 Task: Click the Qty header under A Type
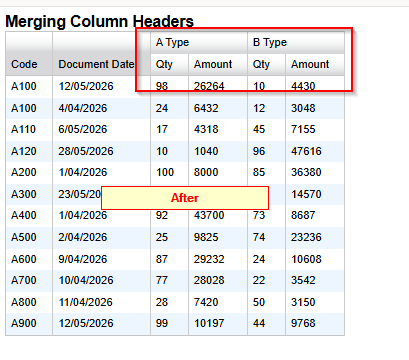170,64
